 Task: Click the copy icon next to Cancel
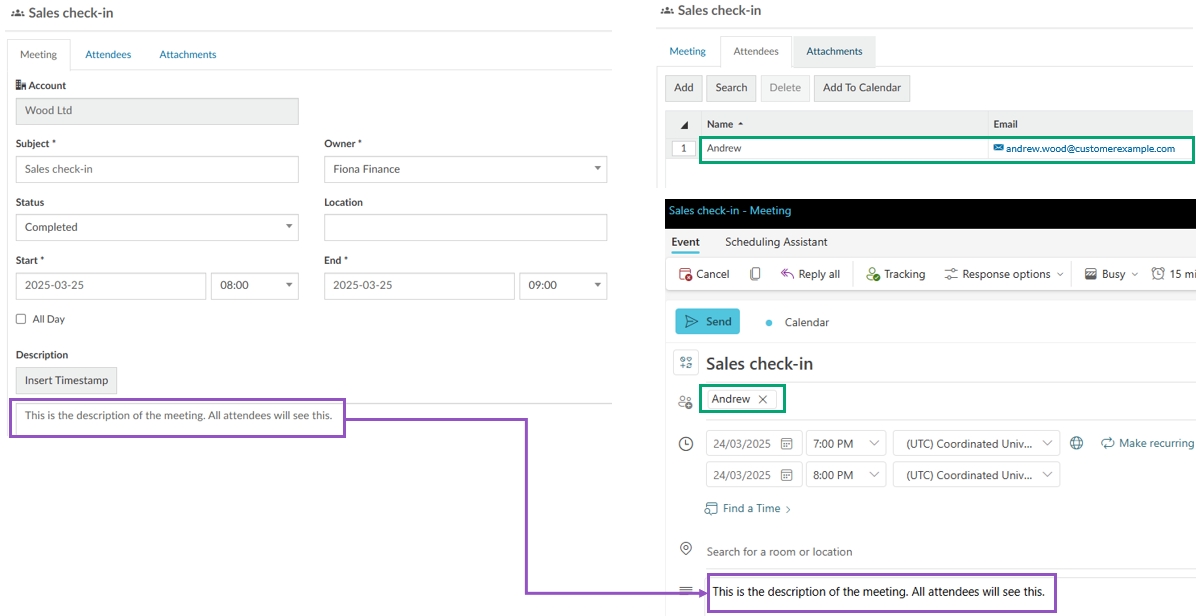(x=755, y=274)
